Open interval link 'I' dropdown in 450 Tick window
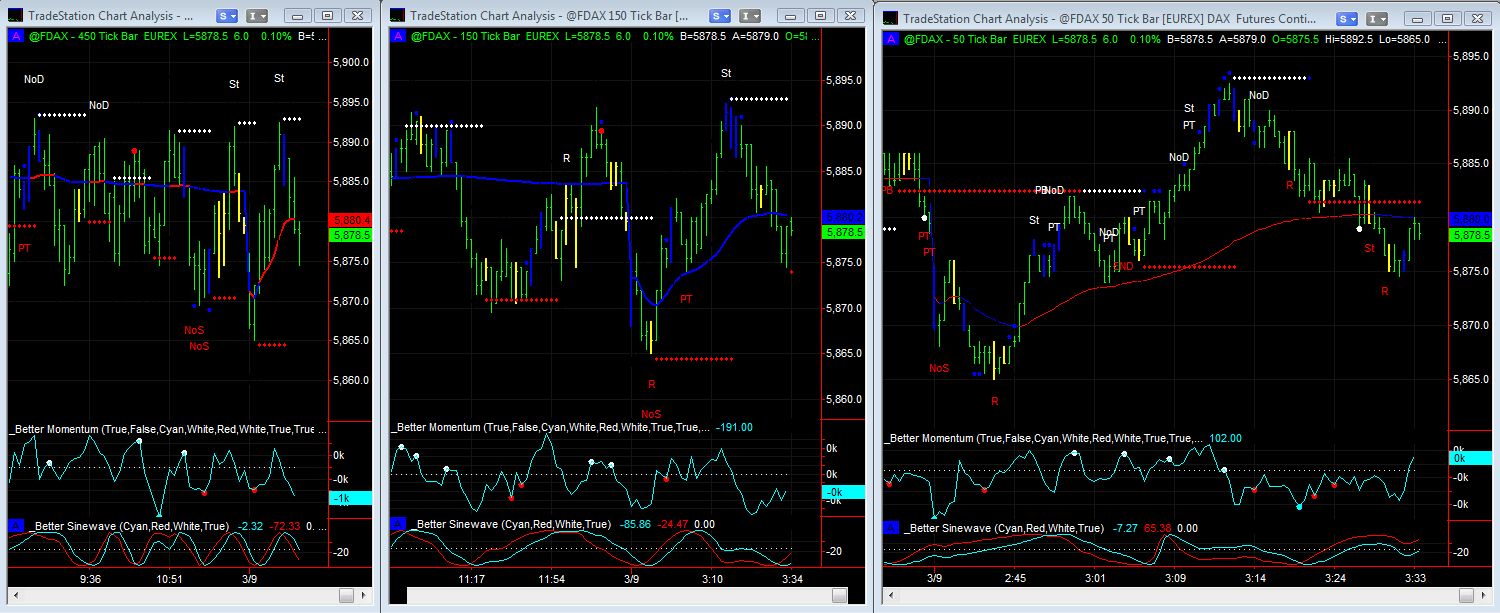This screenshot has height=613, width=1500. 257,16
